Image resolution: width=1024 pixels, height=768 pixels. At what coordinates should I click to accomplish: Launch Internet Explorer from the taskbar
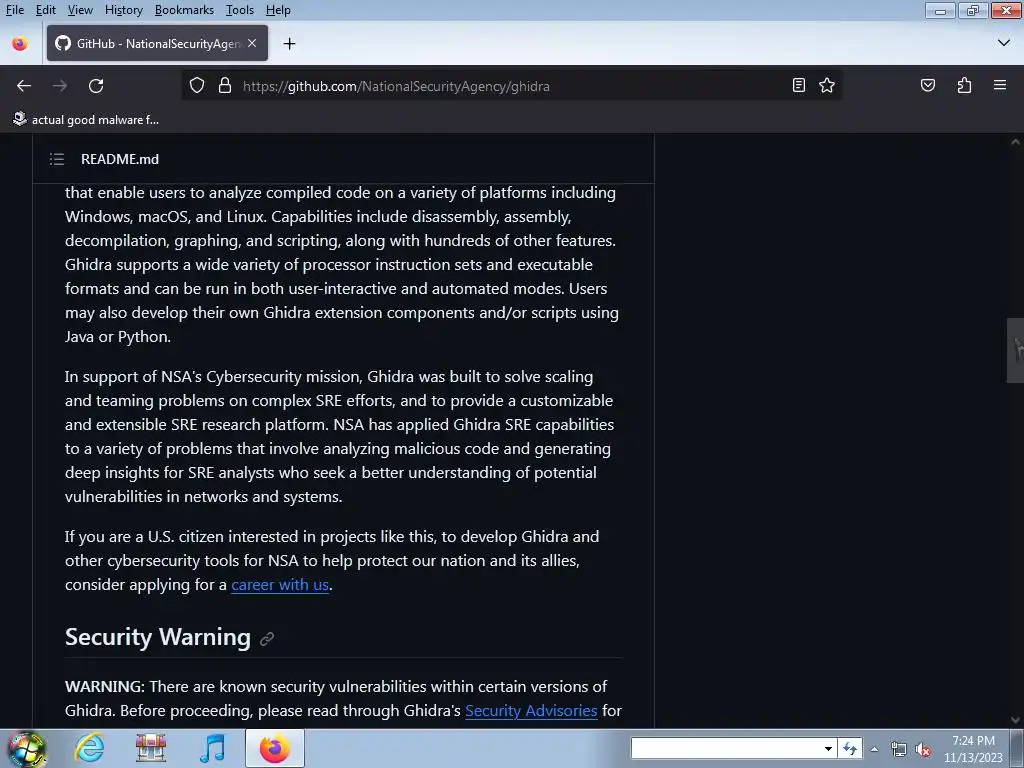coord(89,748)
